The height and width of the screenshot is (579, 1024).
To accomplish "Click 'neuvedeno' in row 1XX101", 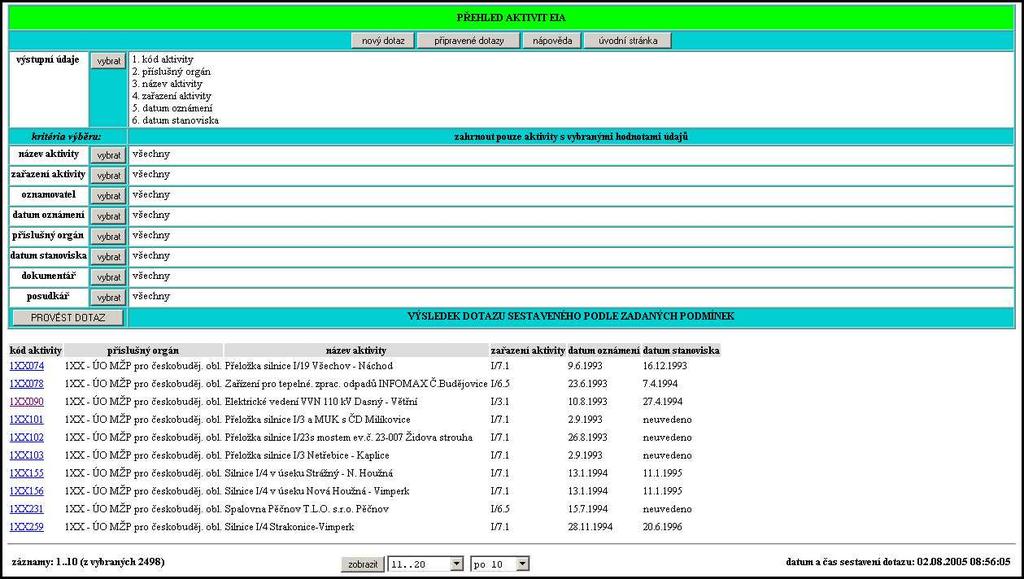I will (x=667, y=420).
